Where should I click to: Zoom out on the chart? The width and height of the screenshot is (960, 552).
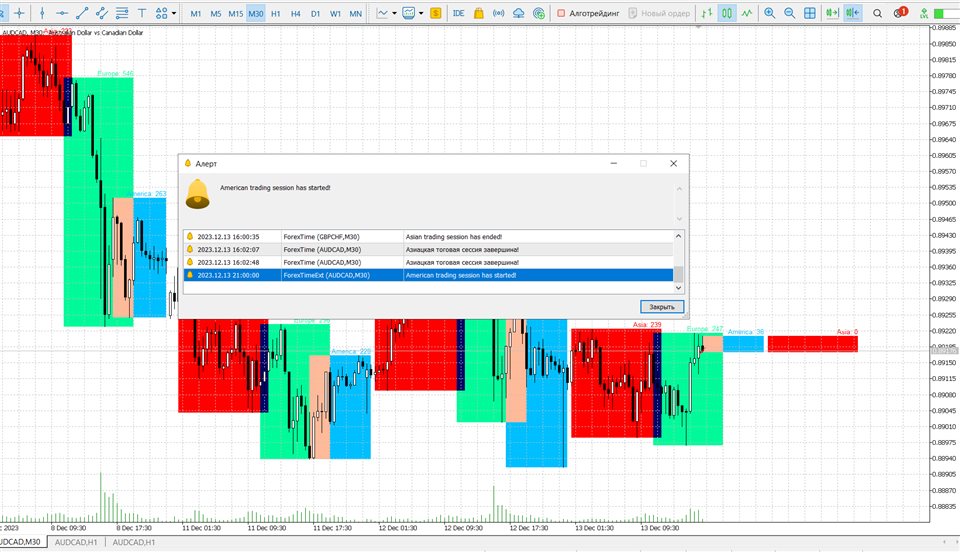790,13
